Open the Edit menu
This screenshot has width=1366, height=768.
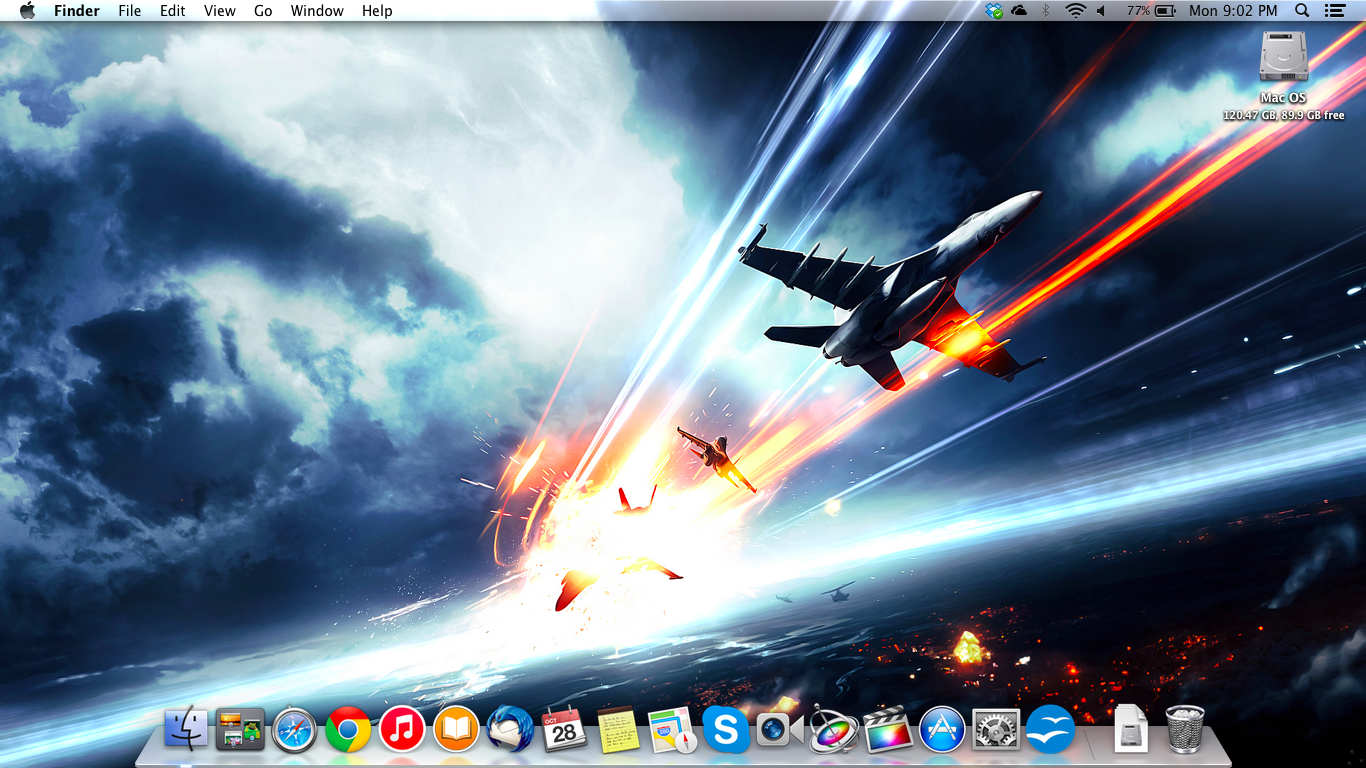[x=173, y=11]
